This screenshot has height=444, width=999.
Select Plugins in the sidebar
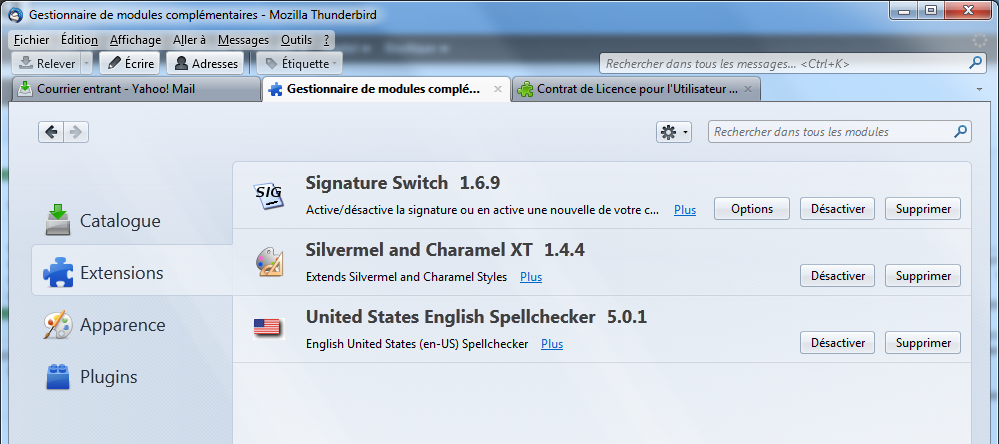(x=132, y=377)
